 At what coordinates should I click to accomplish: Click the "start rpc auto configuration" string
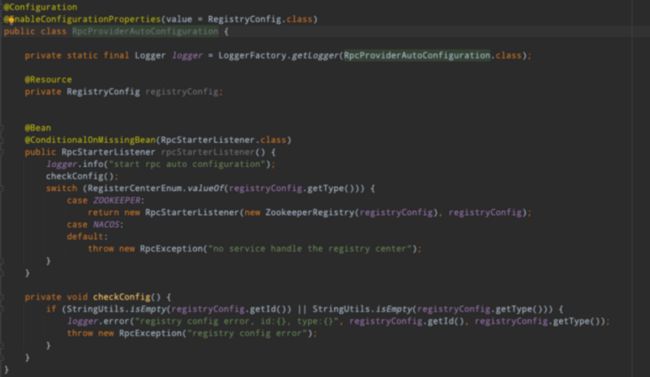click(187, 164)
